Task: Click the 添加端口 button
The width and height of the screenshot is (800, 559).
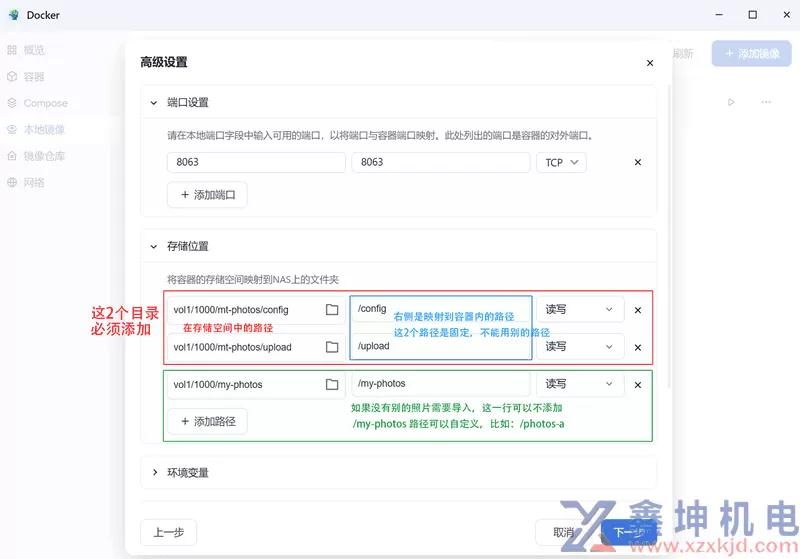Action: 207,195
